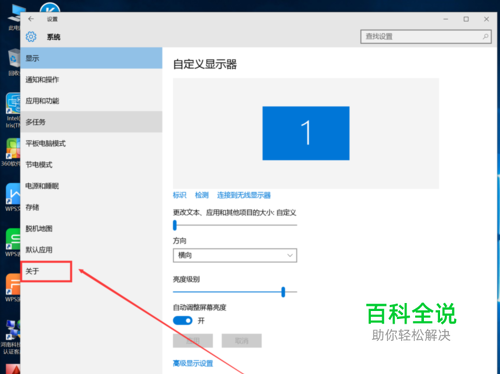Click the 标识 link

coord(179,195)
